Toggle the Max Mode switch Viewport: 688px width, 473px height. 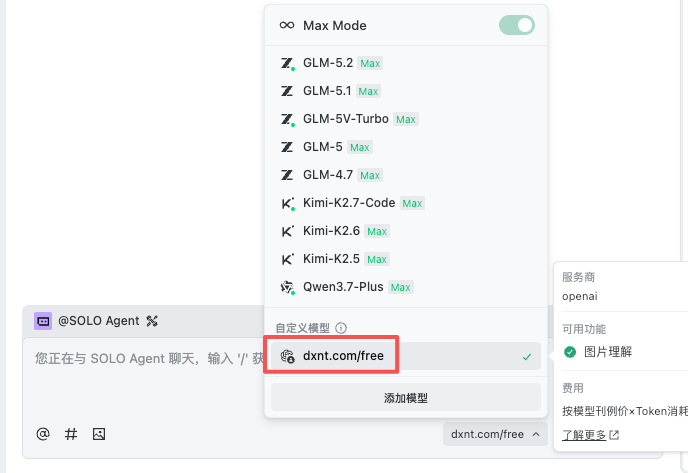pos(516,25)
